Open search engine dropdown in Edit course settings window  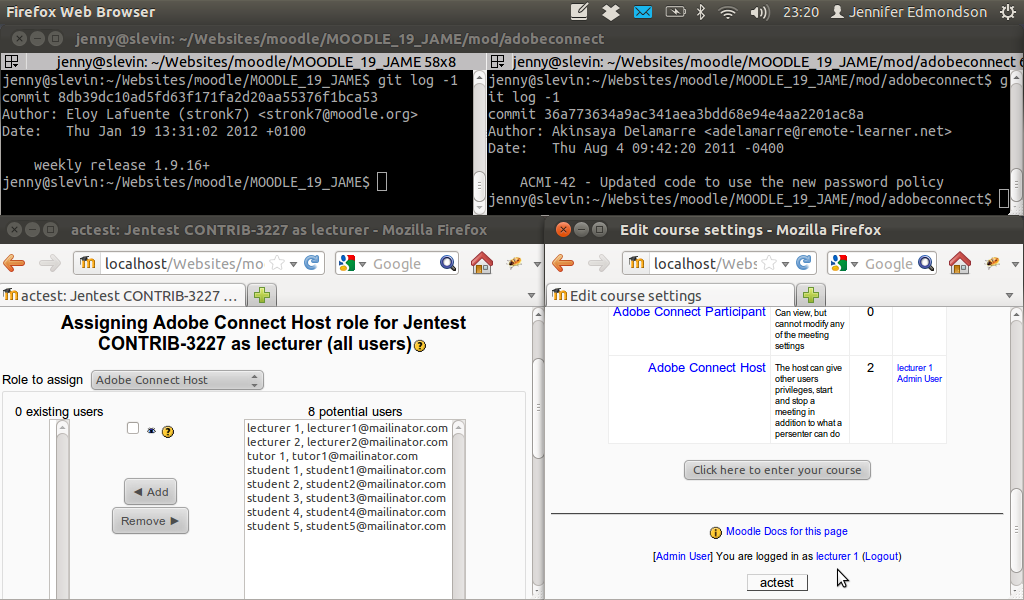click(854, 264)
